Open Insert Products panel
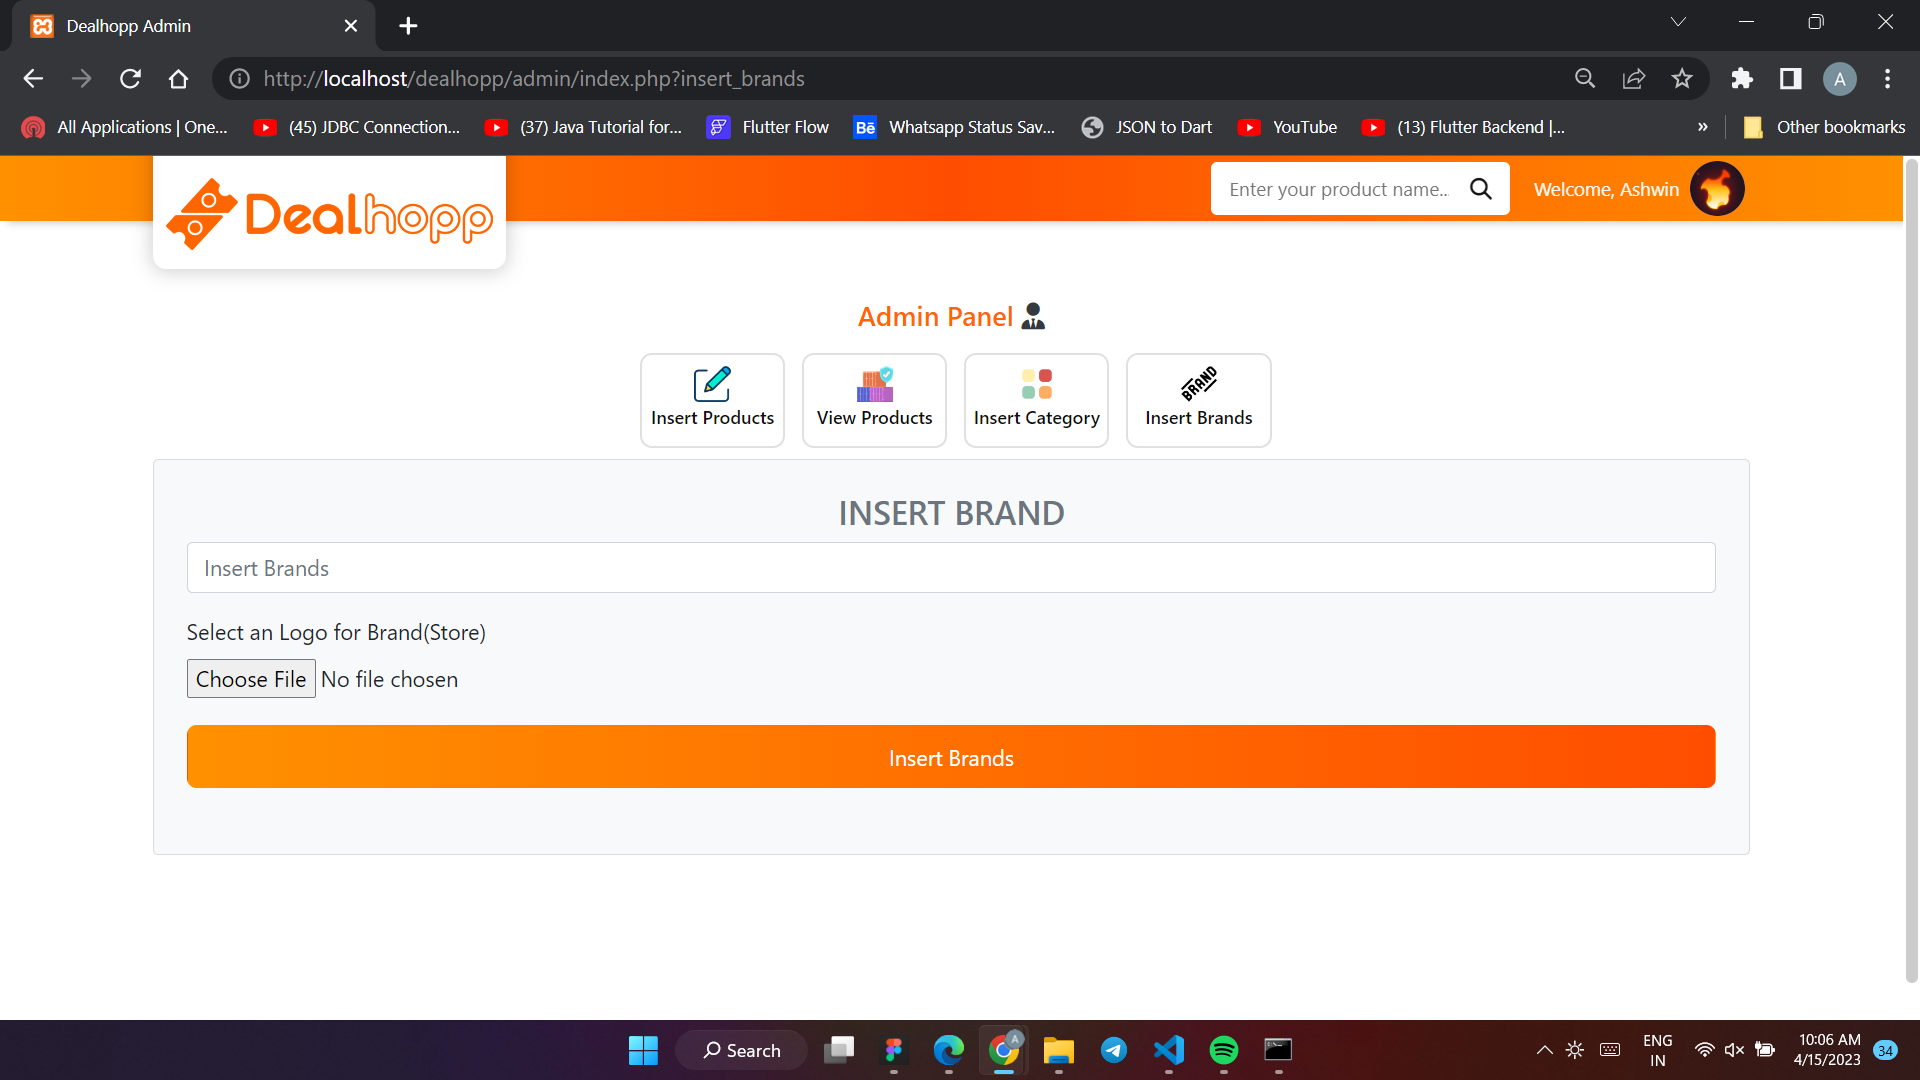Screen dimensions: 1920x1080 (712, 400)
